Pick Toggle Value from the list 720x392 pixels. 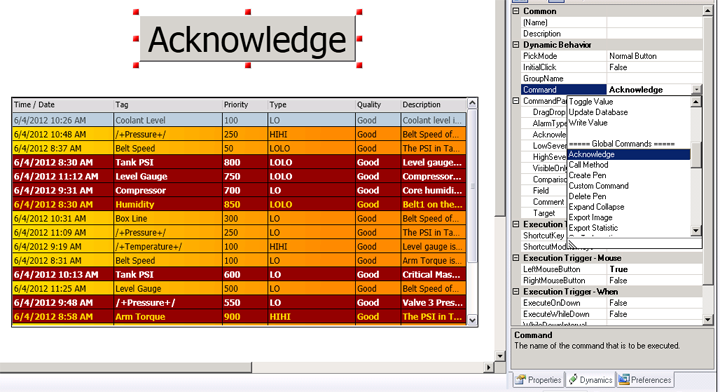pyautogui.click(x=591, y=101)
